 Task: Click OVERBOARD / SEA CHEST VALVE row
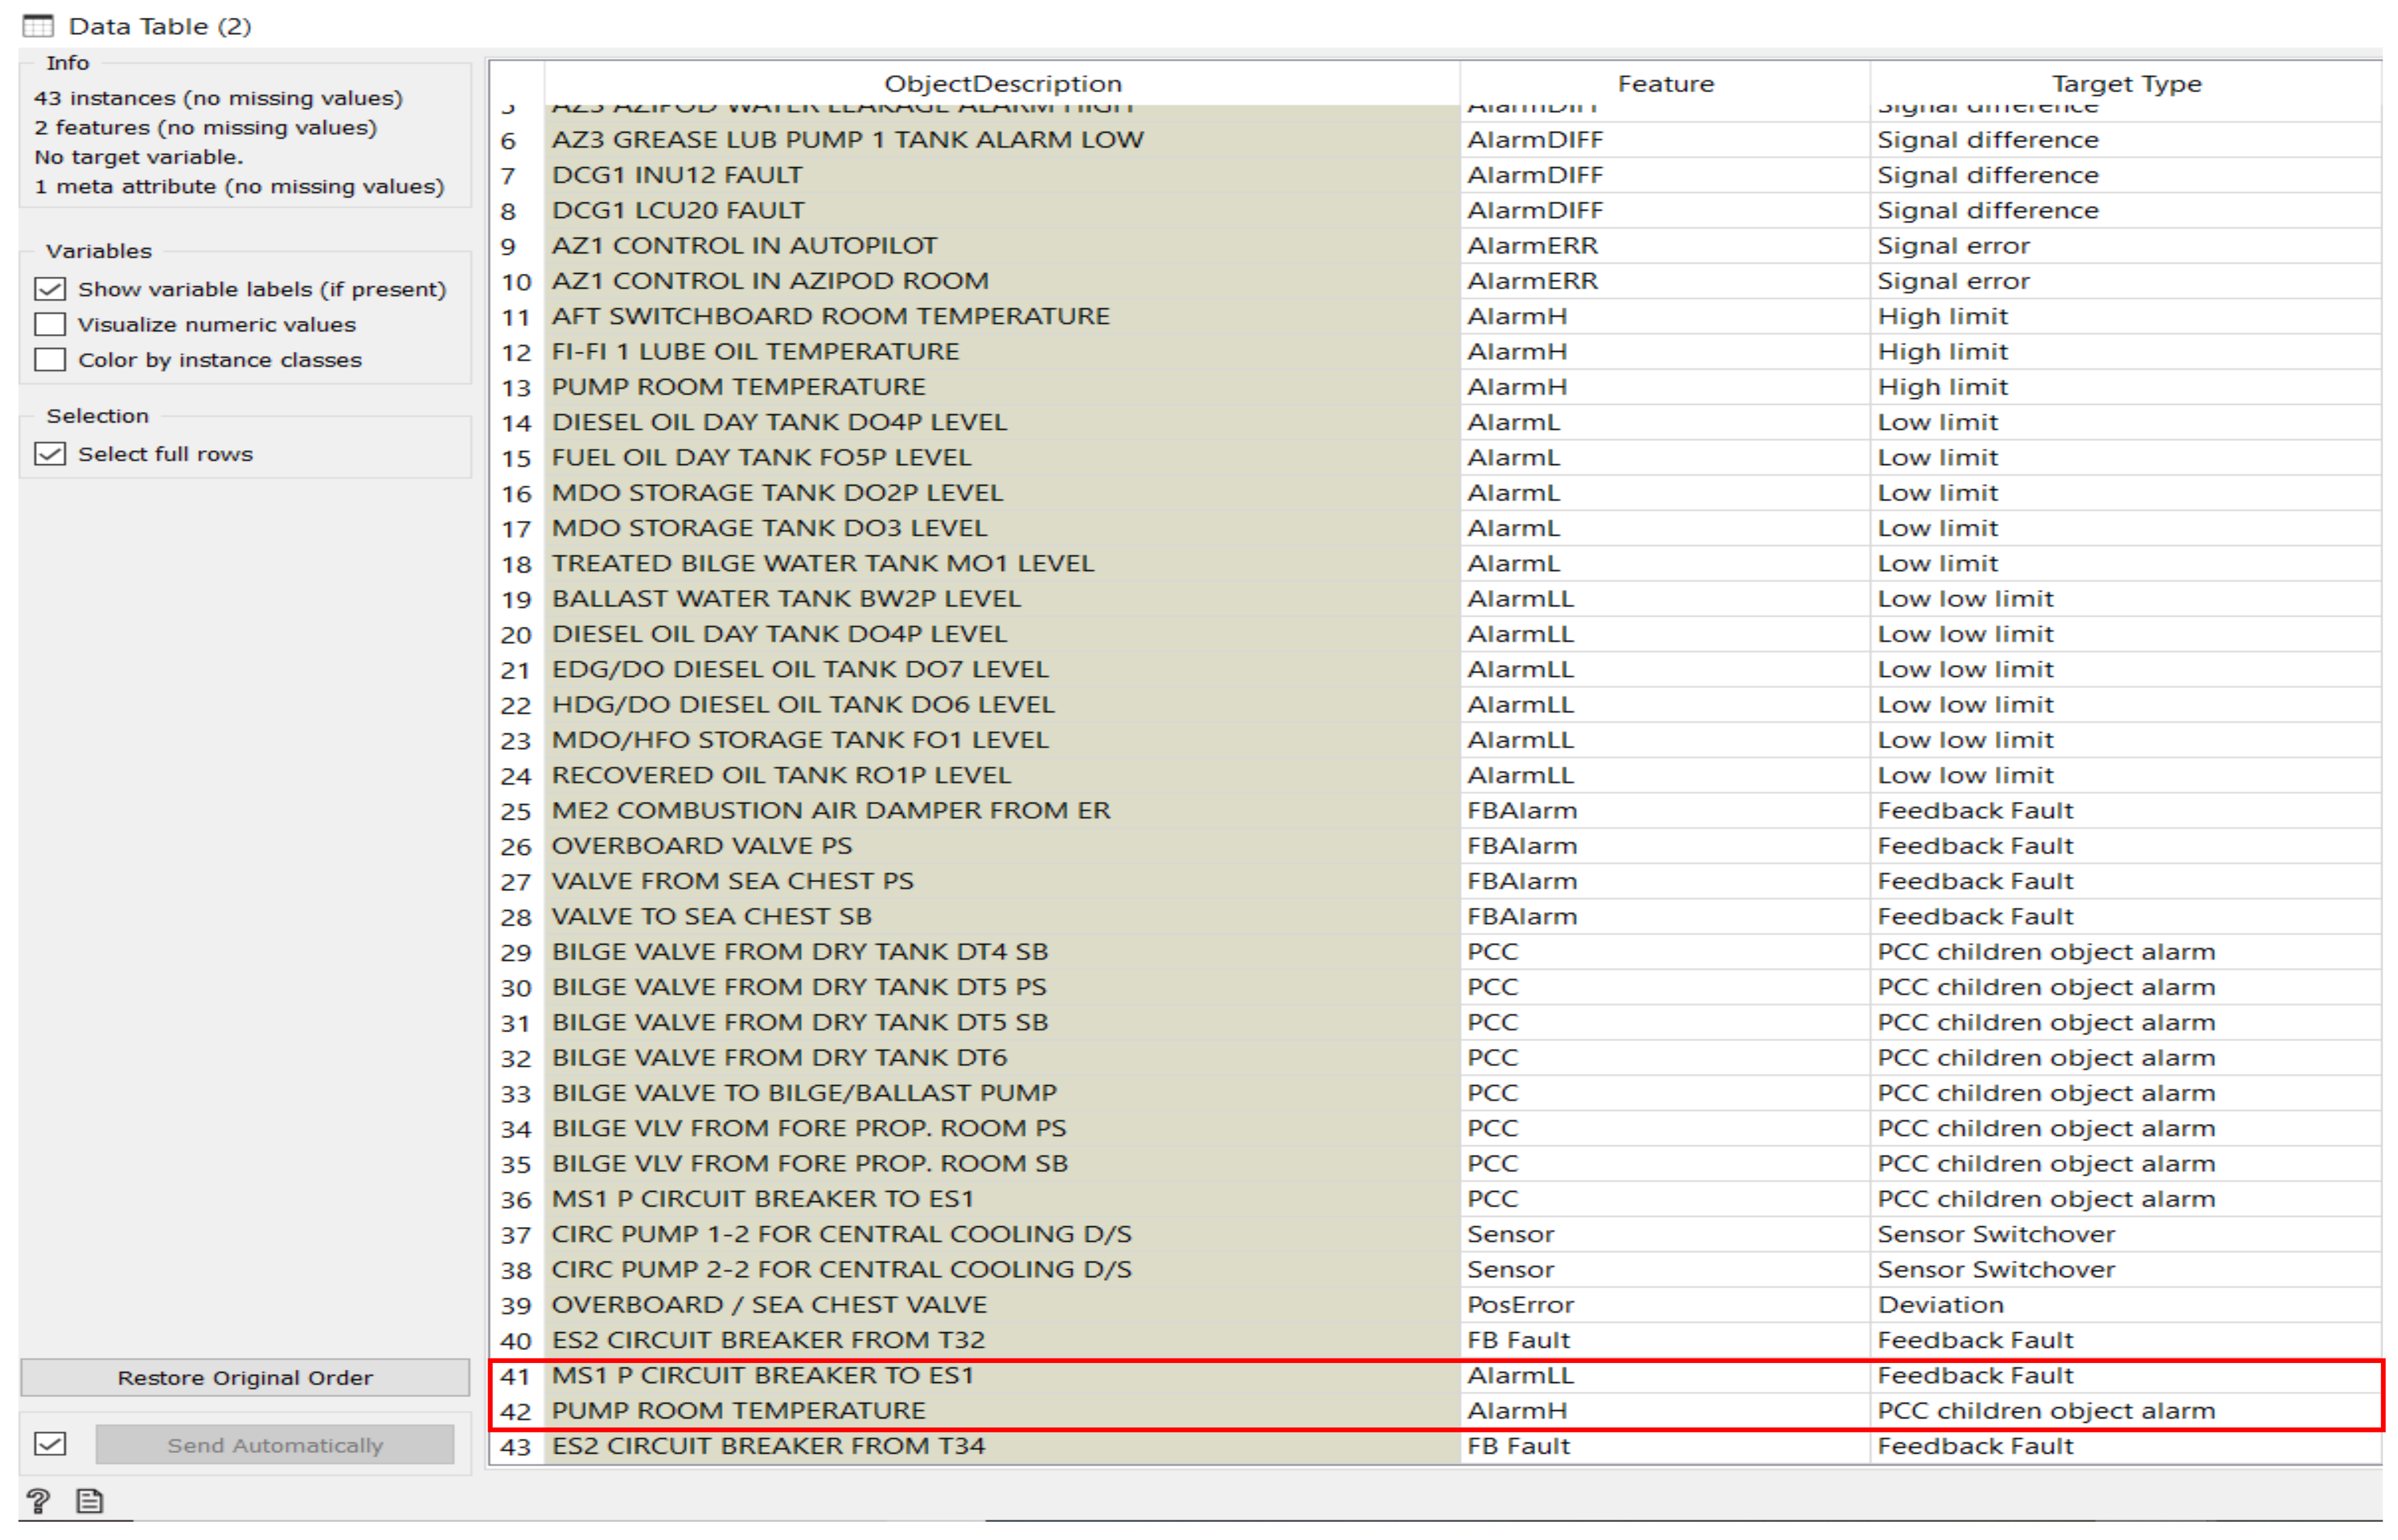[x=769, y=1304]
